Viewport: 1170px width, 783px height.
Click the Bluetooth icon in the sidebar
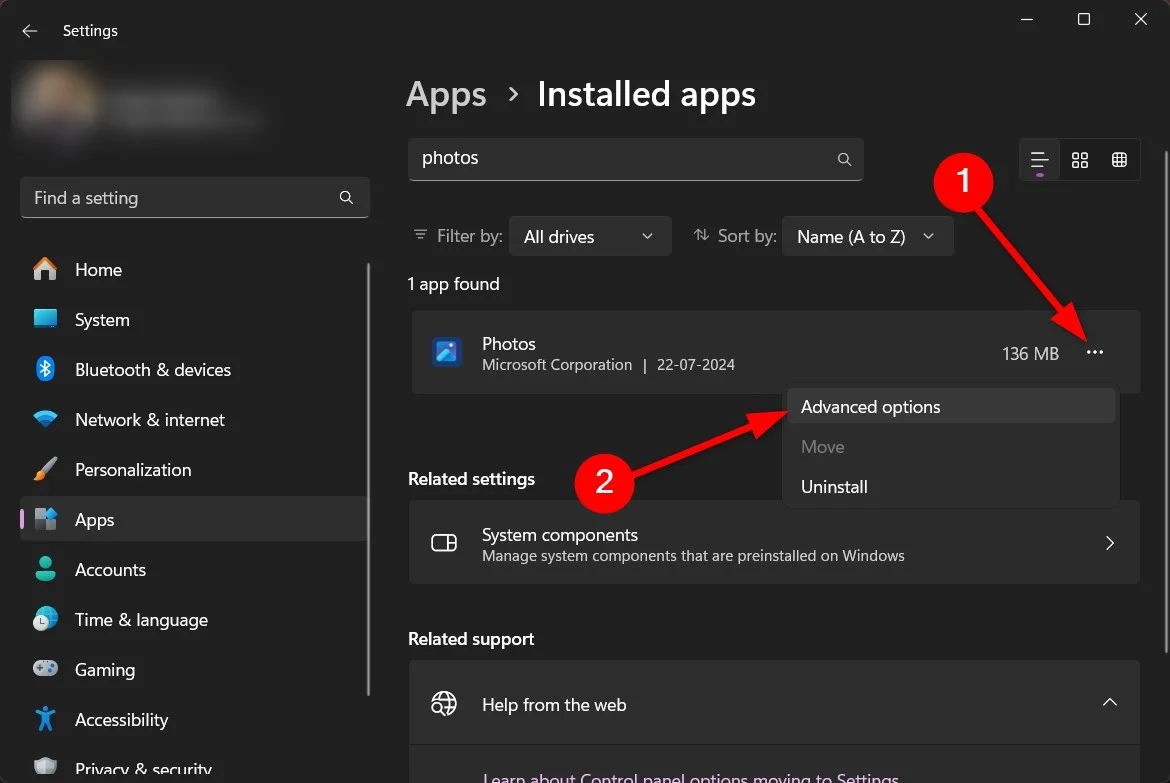pyautogui.click(x=45, y=369)
